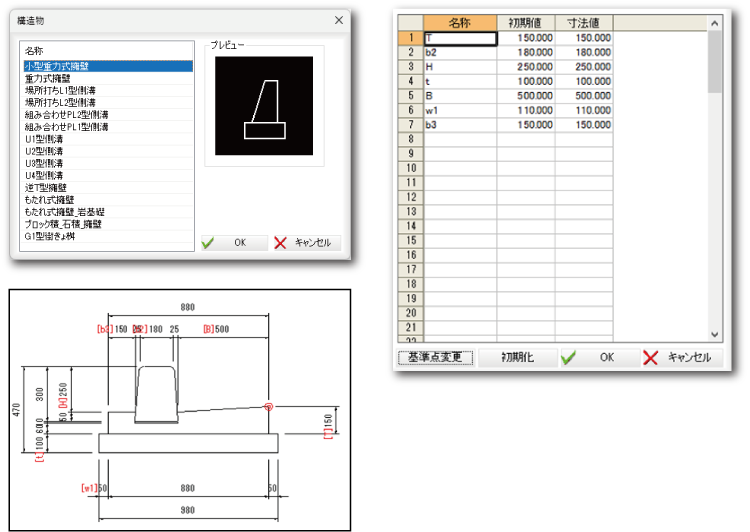Click the red reference point marker in drawing
The image size is (750, 532).
268,406
